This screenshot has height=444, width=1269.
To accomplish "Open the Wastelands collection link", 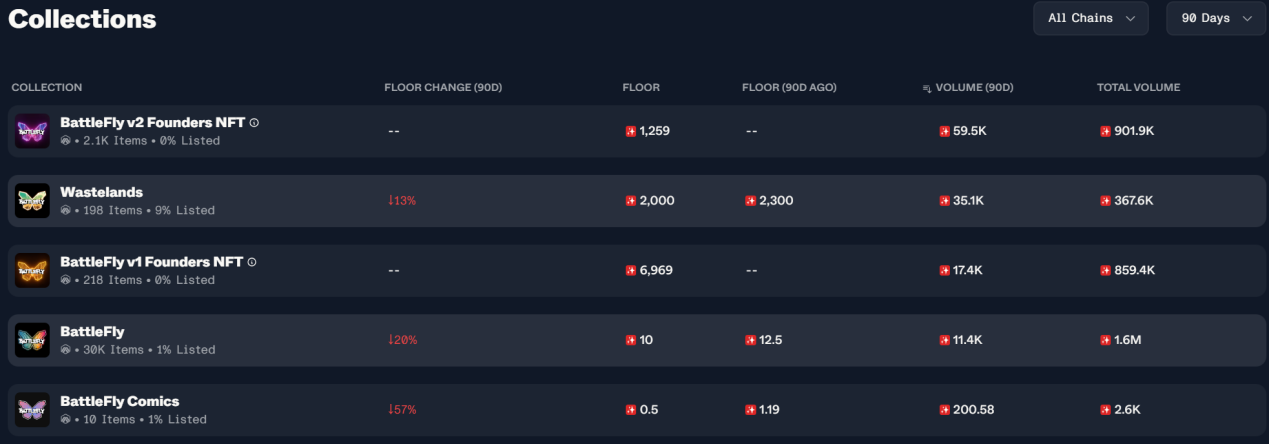I will 101,192.
